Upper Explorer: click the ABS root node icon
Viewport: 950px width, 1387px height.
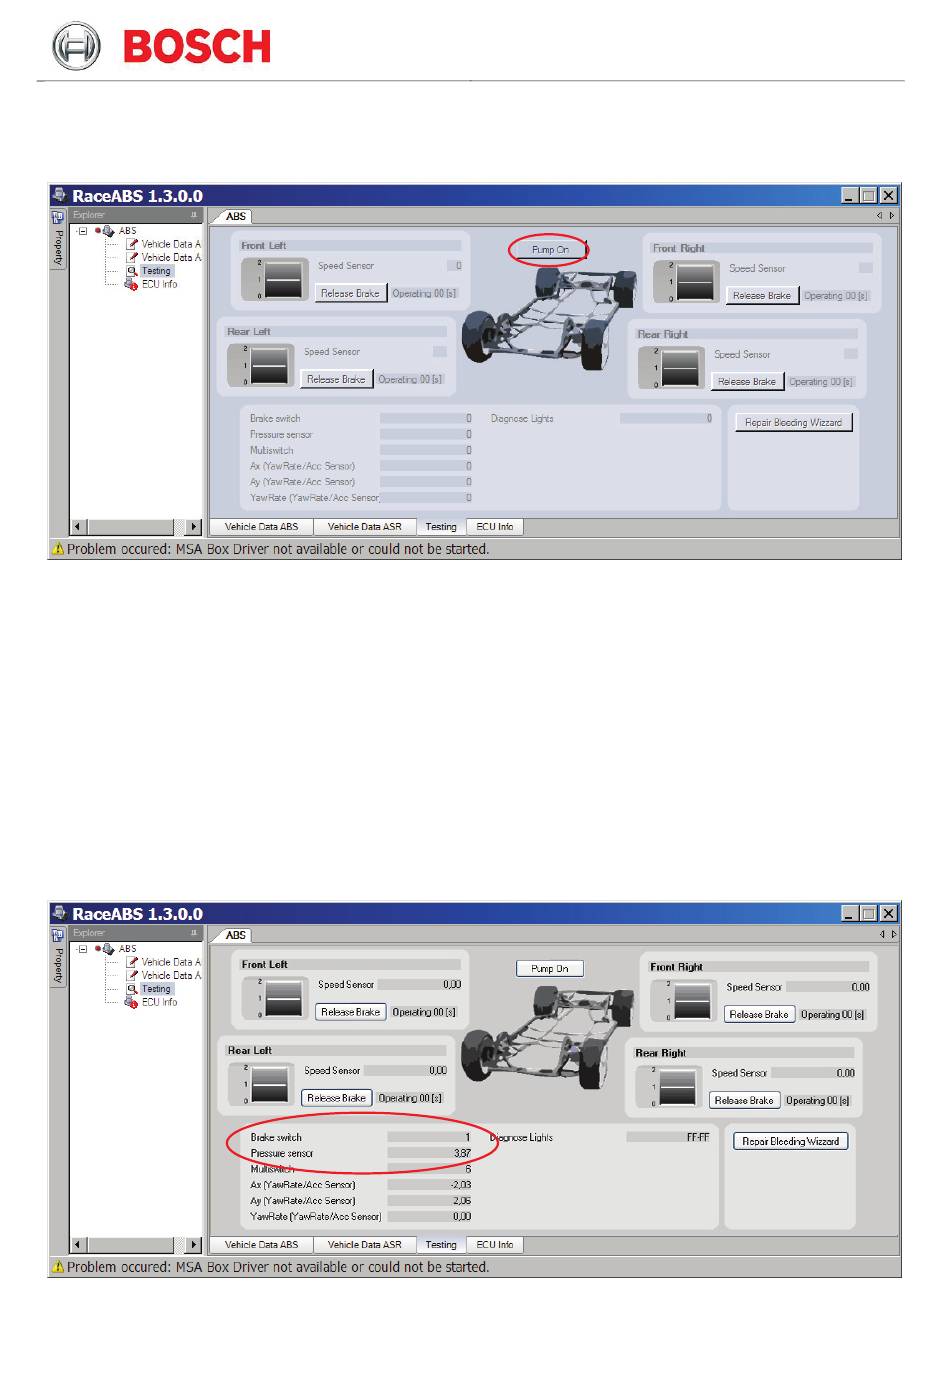106,231
